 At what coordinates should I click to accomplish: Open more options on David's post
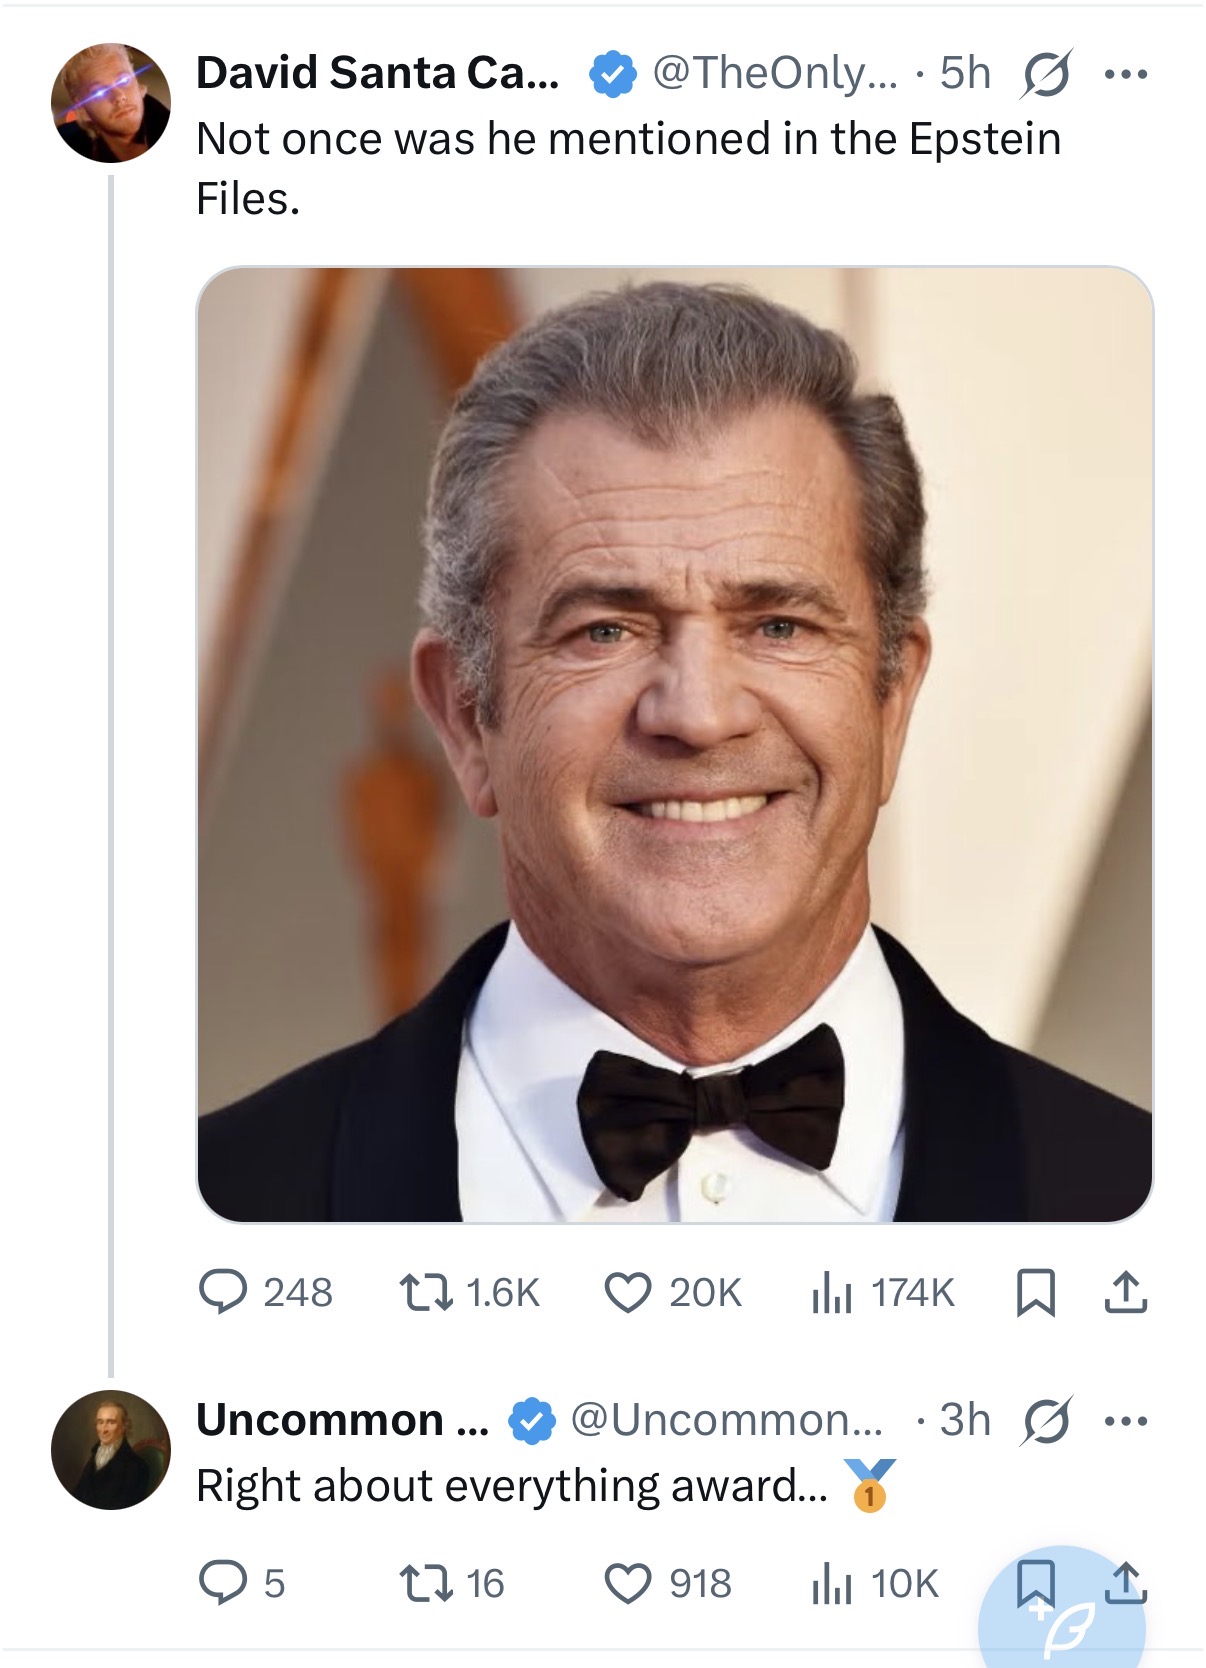pos(1126,74)
